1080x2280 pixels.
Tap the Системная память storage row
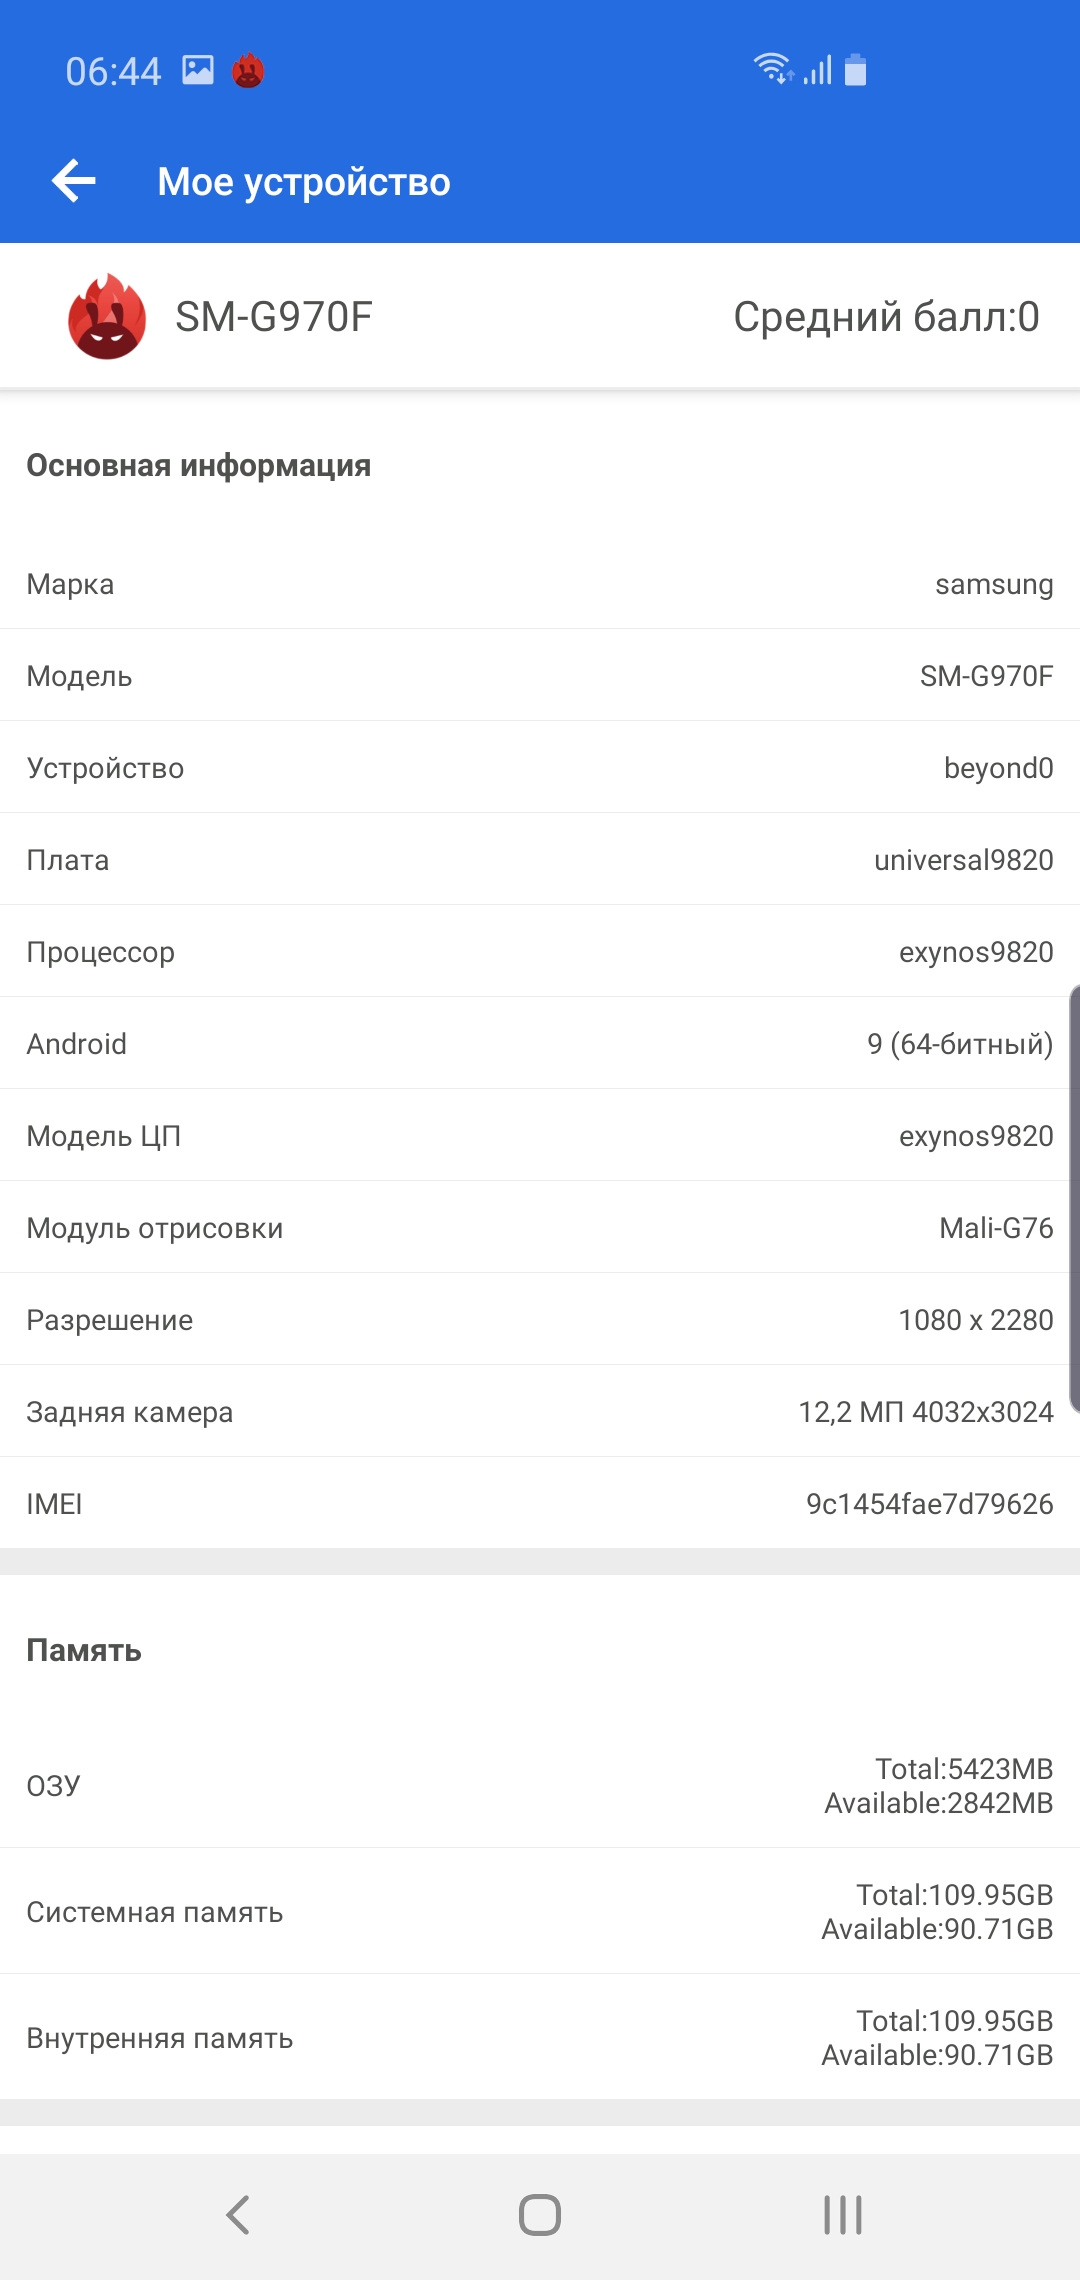(x=540, y=1912)
